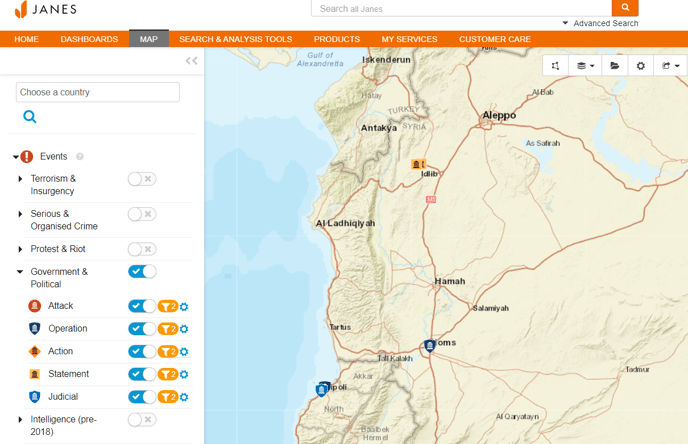Open map settings gear in toolbar
This screenshot has width=688, height=444.
pyautogui.click(x=641, y=66)
